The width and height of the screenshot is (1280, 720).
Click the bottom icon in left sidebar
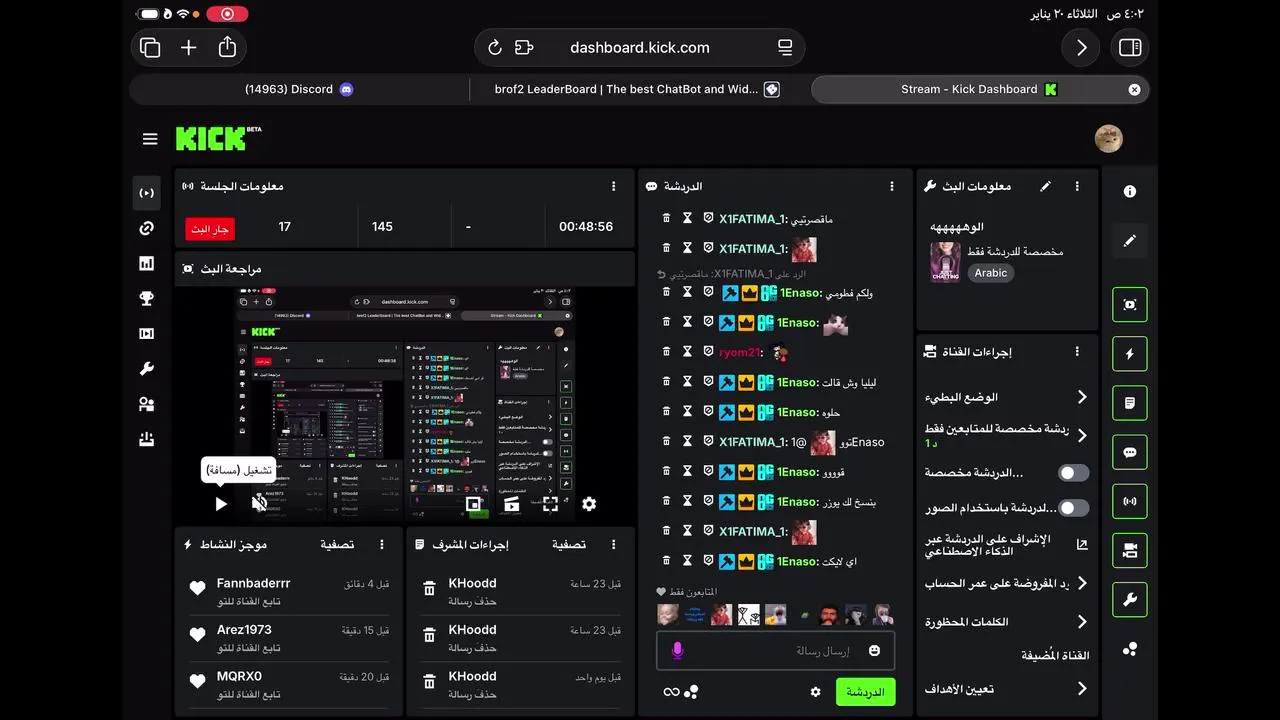pos(147,439)
